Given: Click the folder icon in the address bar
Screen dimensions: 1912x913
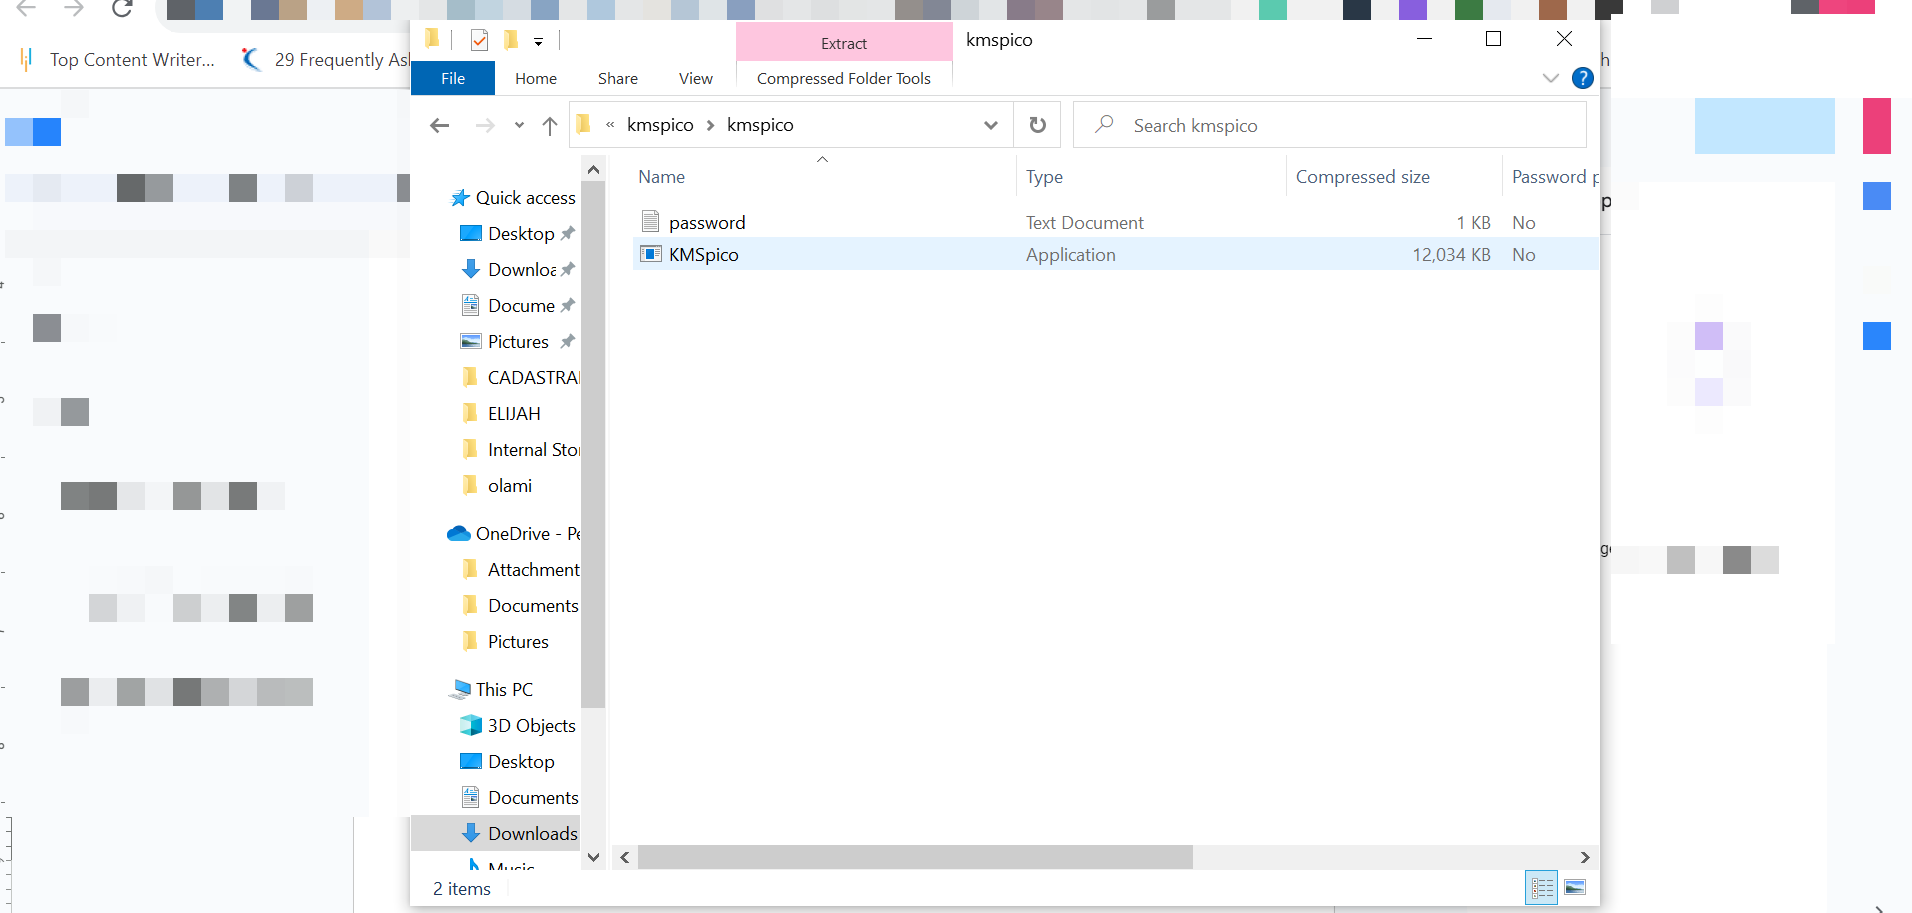Looking at the screenshot, I should point(583,124).
